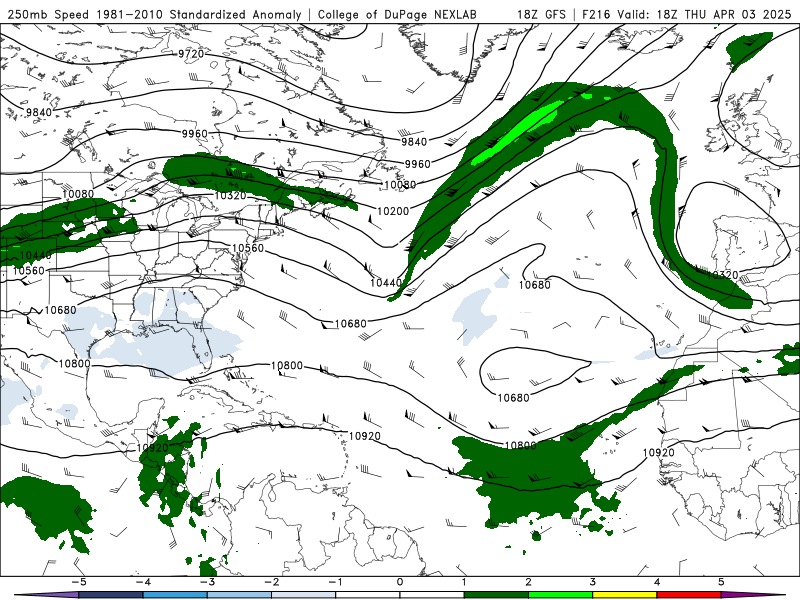Image resolution: width=800 pixels, height=600 pixels.
Task: Click the colorbar tick label '3'
Action: point(593,582)
